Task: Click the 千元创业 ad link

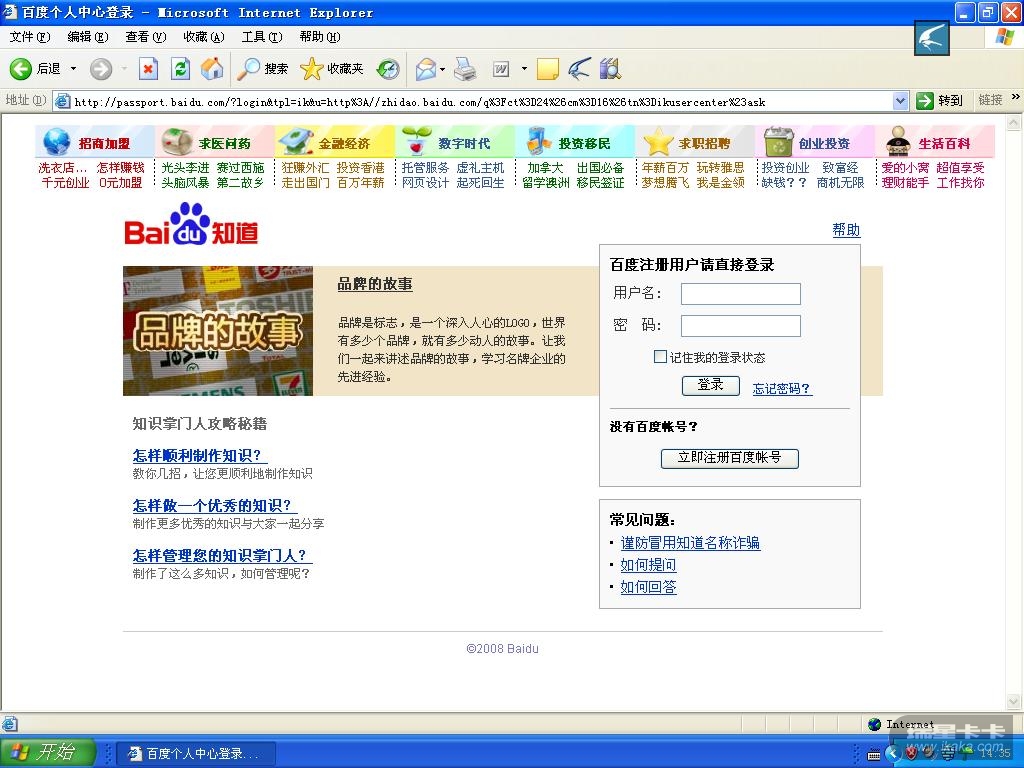Action: (x=65, y=183)
